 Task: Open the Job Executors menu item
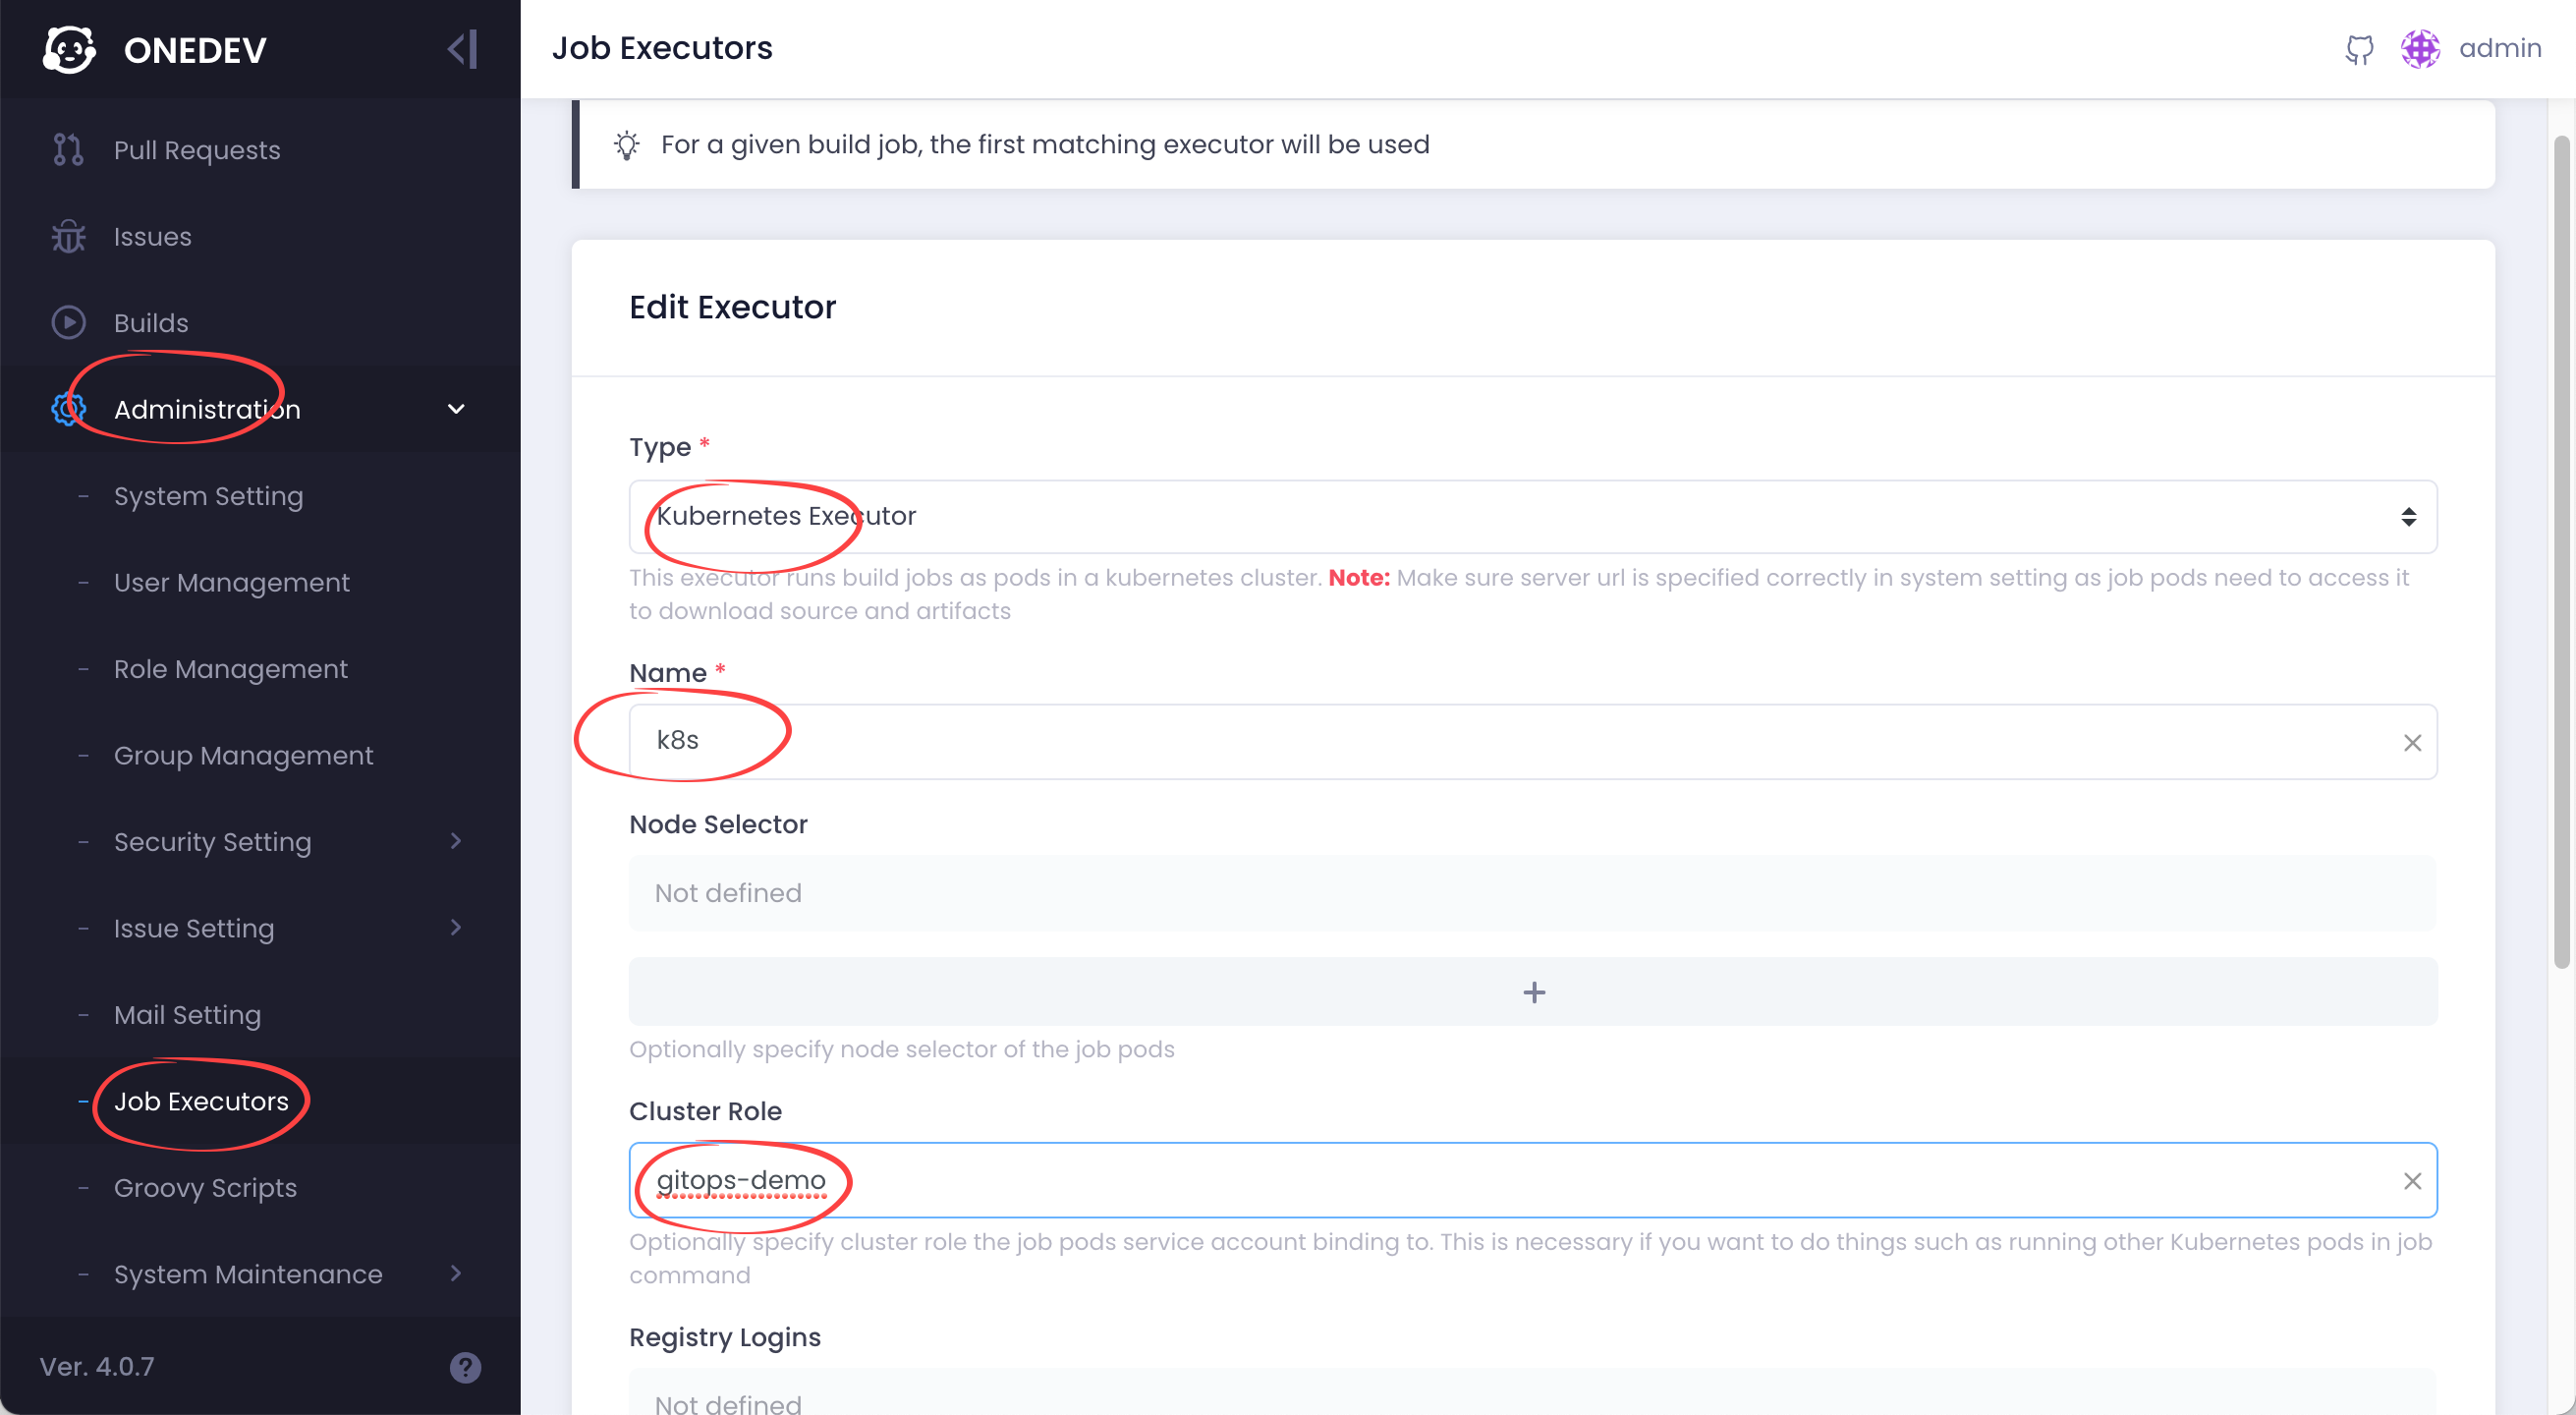click(x=201, y=1101)
